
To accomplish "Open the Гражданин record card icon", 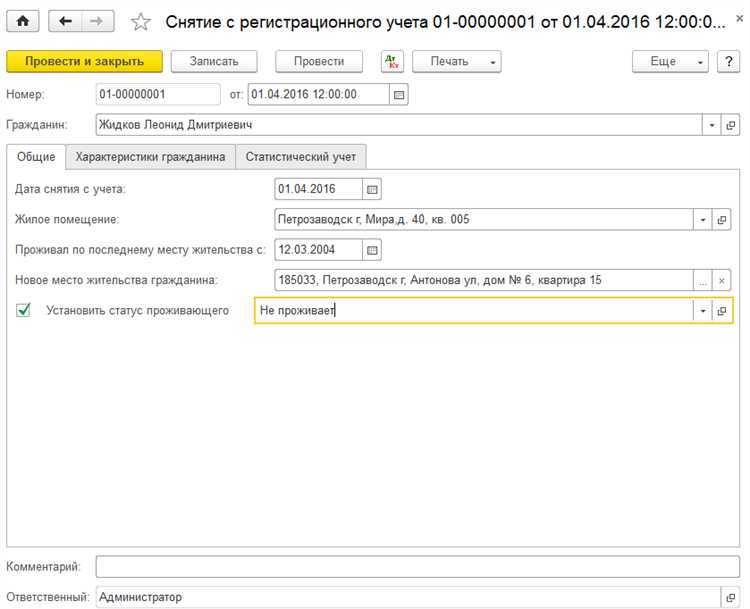I will pyautogui.click(x=730, y=125).
